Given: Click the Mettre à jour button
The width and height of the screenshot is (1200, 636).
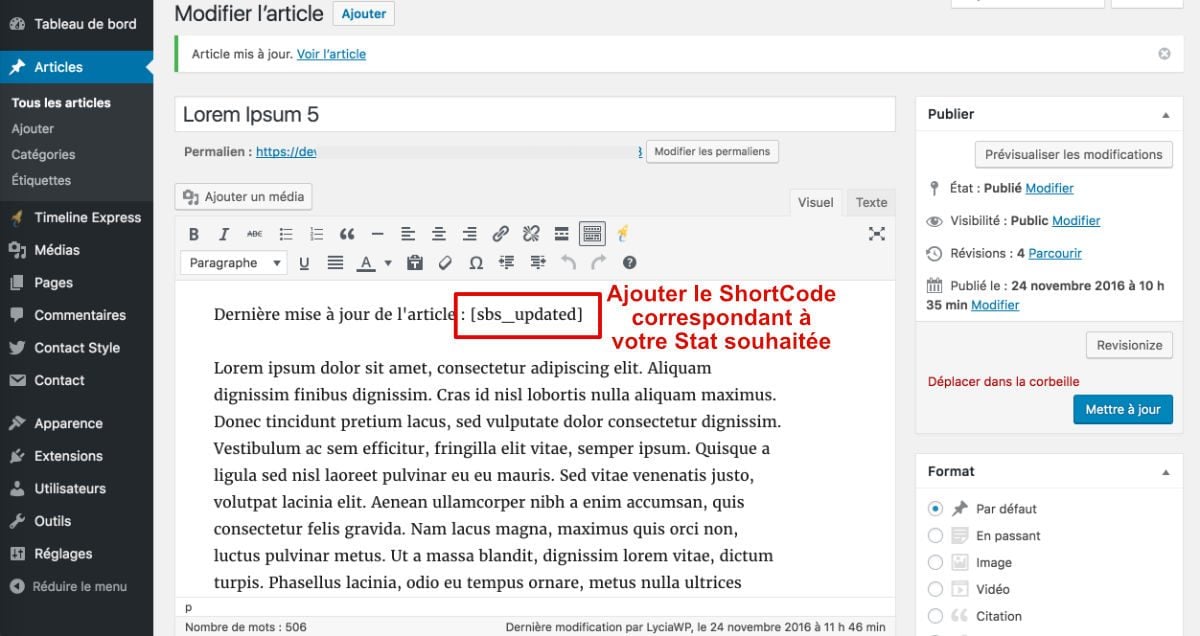Looking at the screenshot, I should click(1123, 409).
